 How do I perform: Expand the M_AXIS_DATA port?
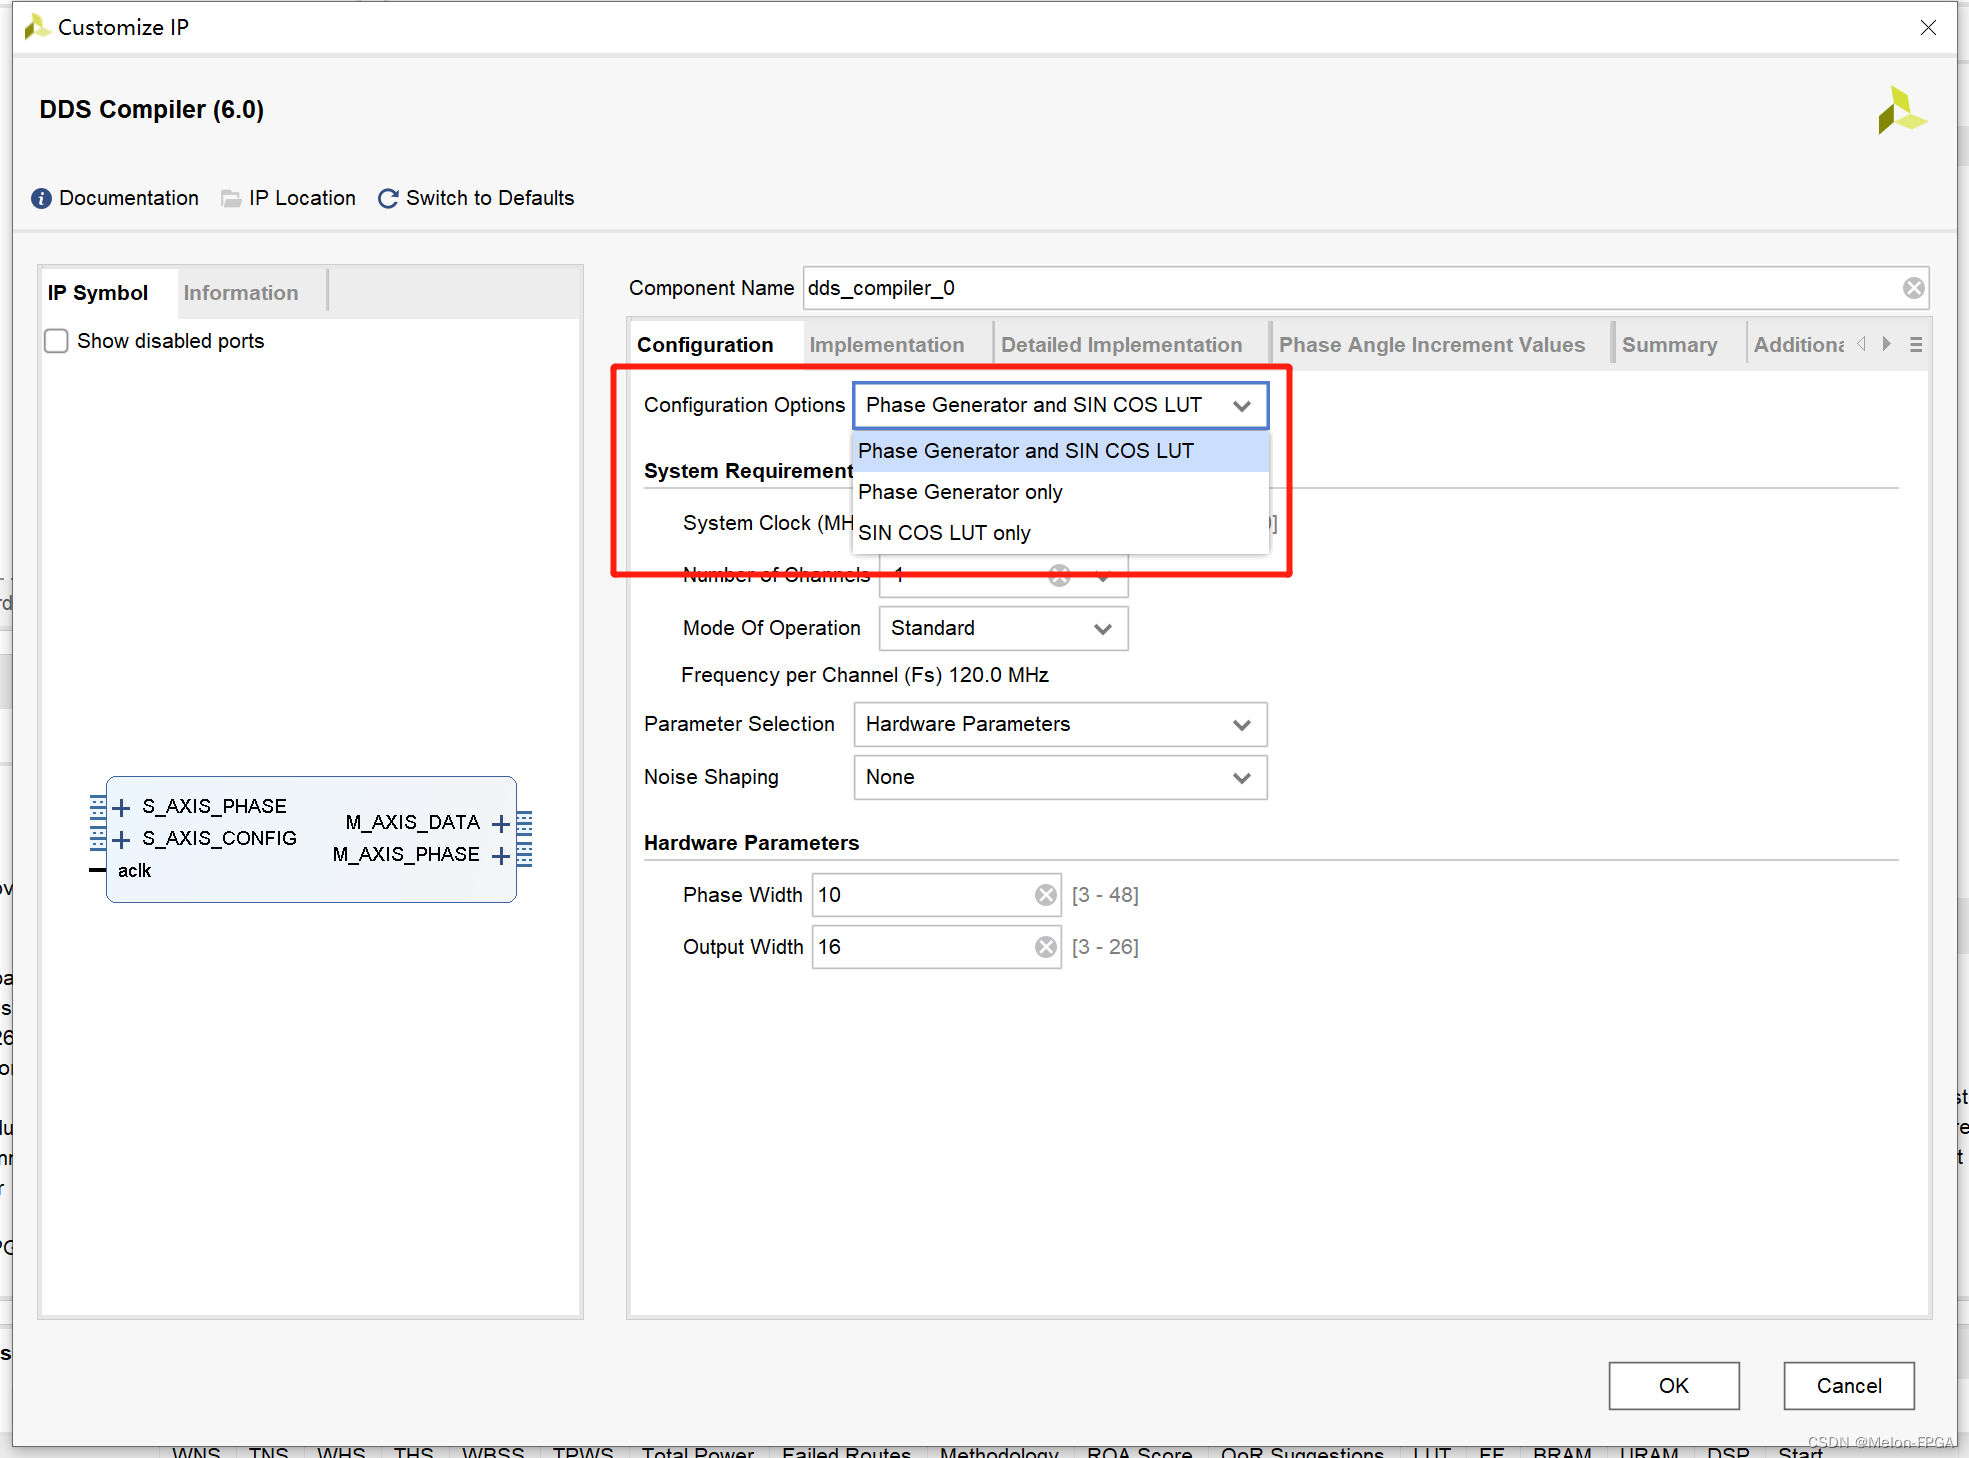point(501,823)
